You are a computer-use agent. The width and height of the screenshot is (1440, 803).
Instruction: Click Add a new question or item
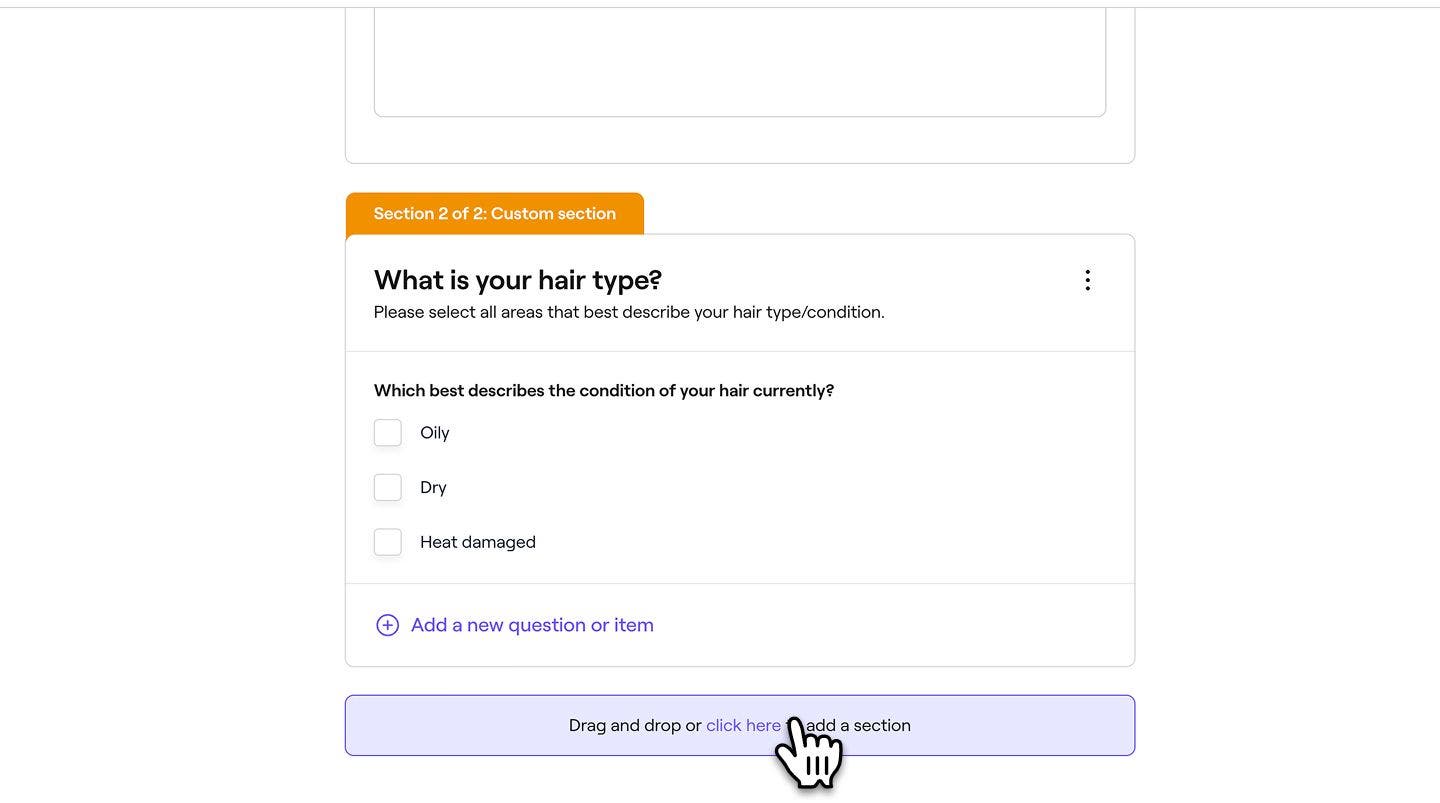tap(532, 625)
